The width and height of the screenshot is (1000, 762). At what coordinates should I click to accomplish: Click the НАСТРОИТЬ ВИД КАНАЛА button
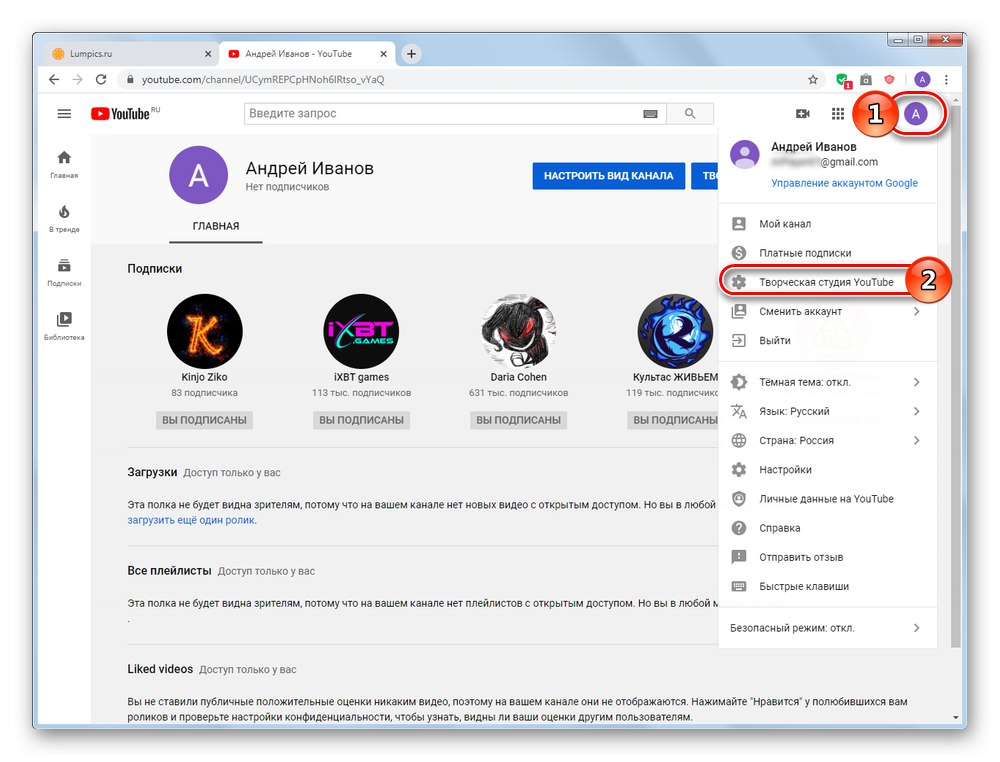608,175
